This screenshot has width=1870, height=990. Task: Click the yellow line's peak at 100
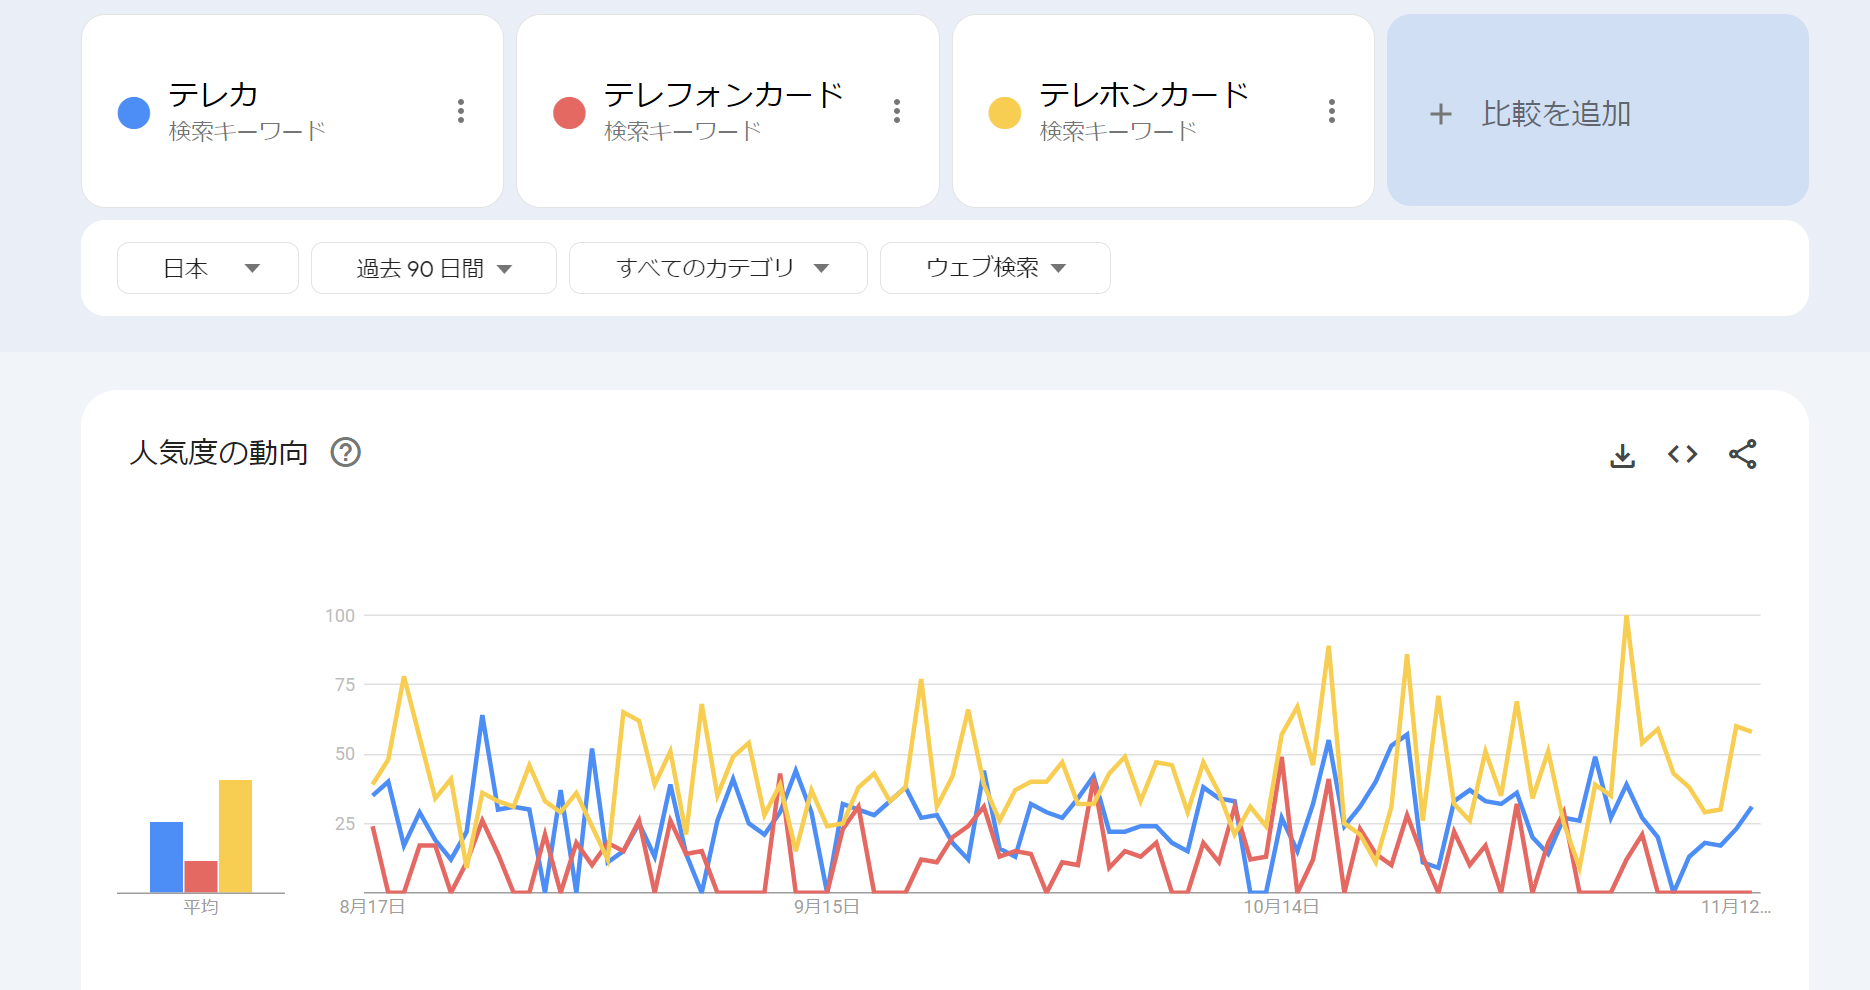click(x=1627, y=617)
